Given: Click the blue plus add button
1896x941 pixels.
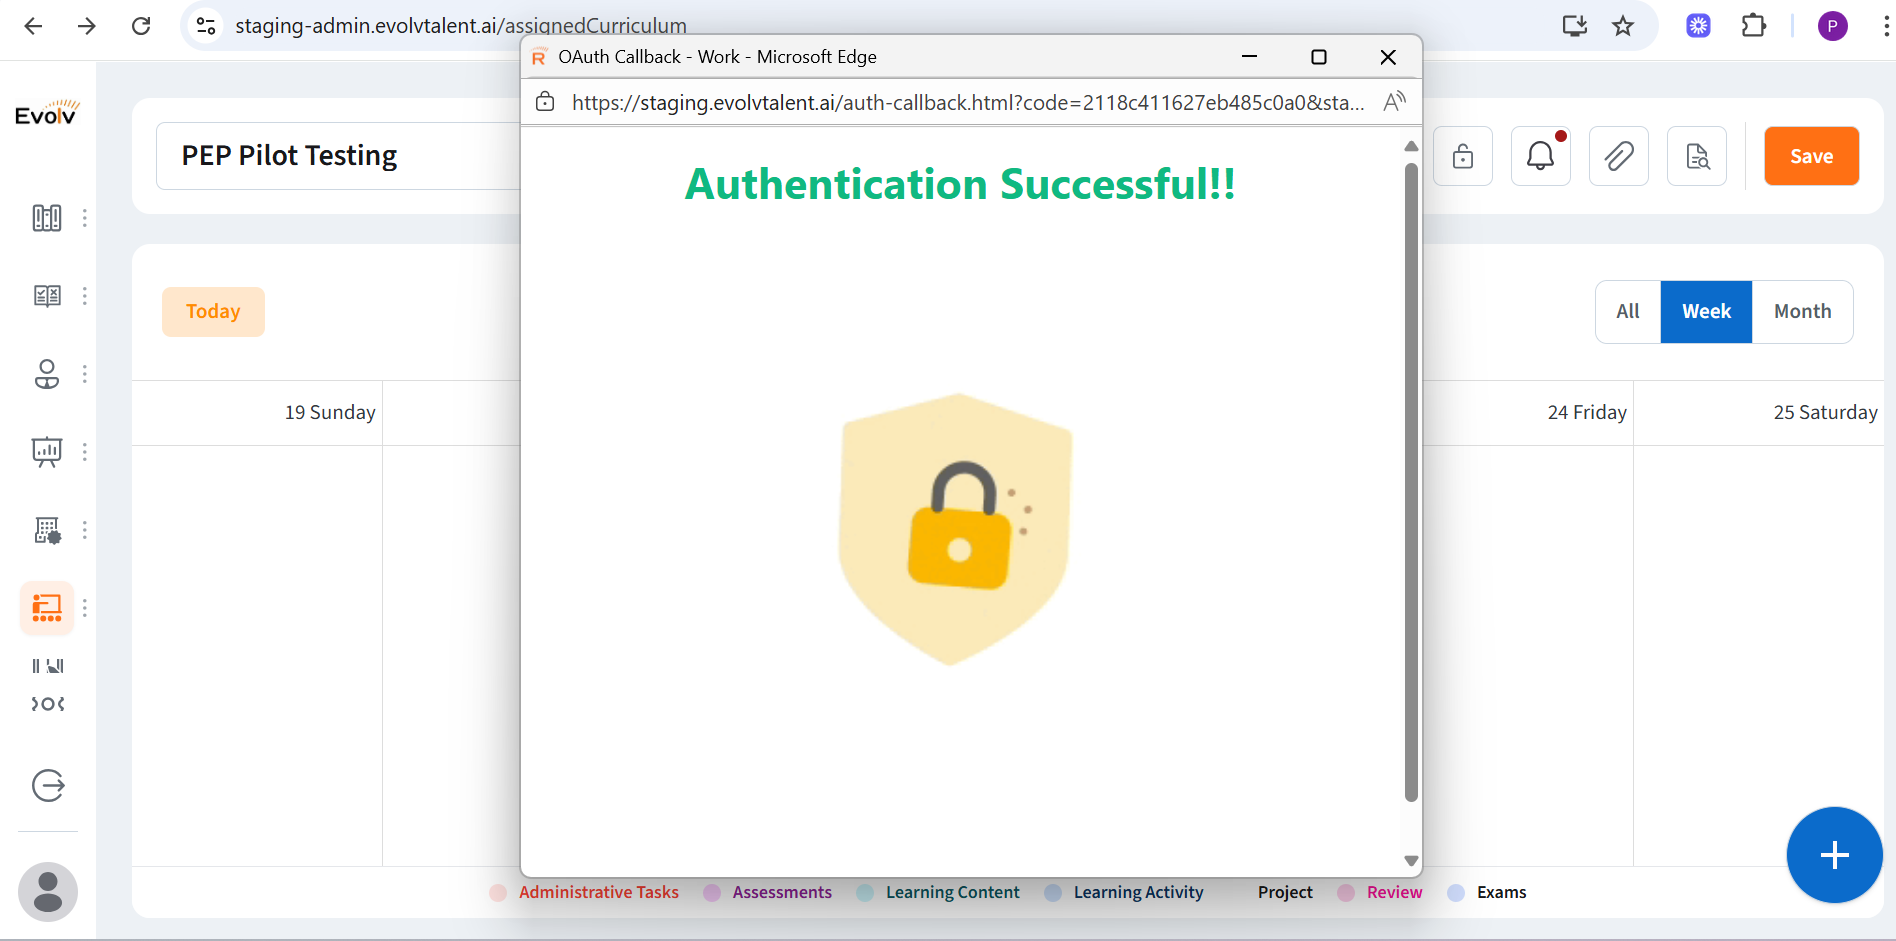Looking at the screenshot, I should click(1834, 855).
